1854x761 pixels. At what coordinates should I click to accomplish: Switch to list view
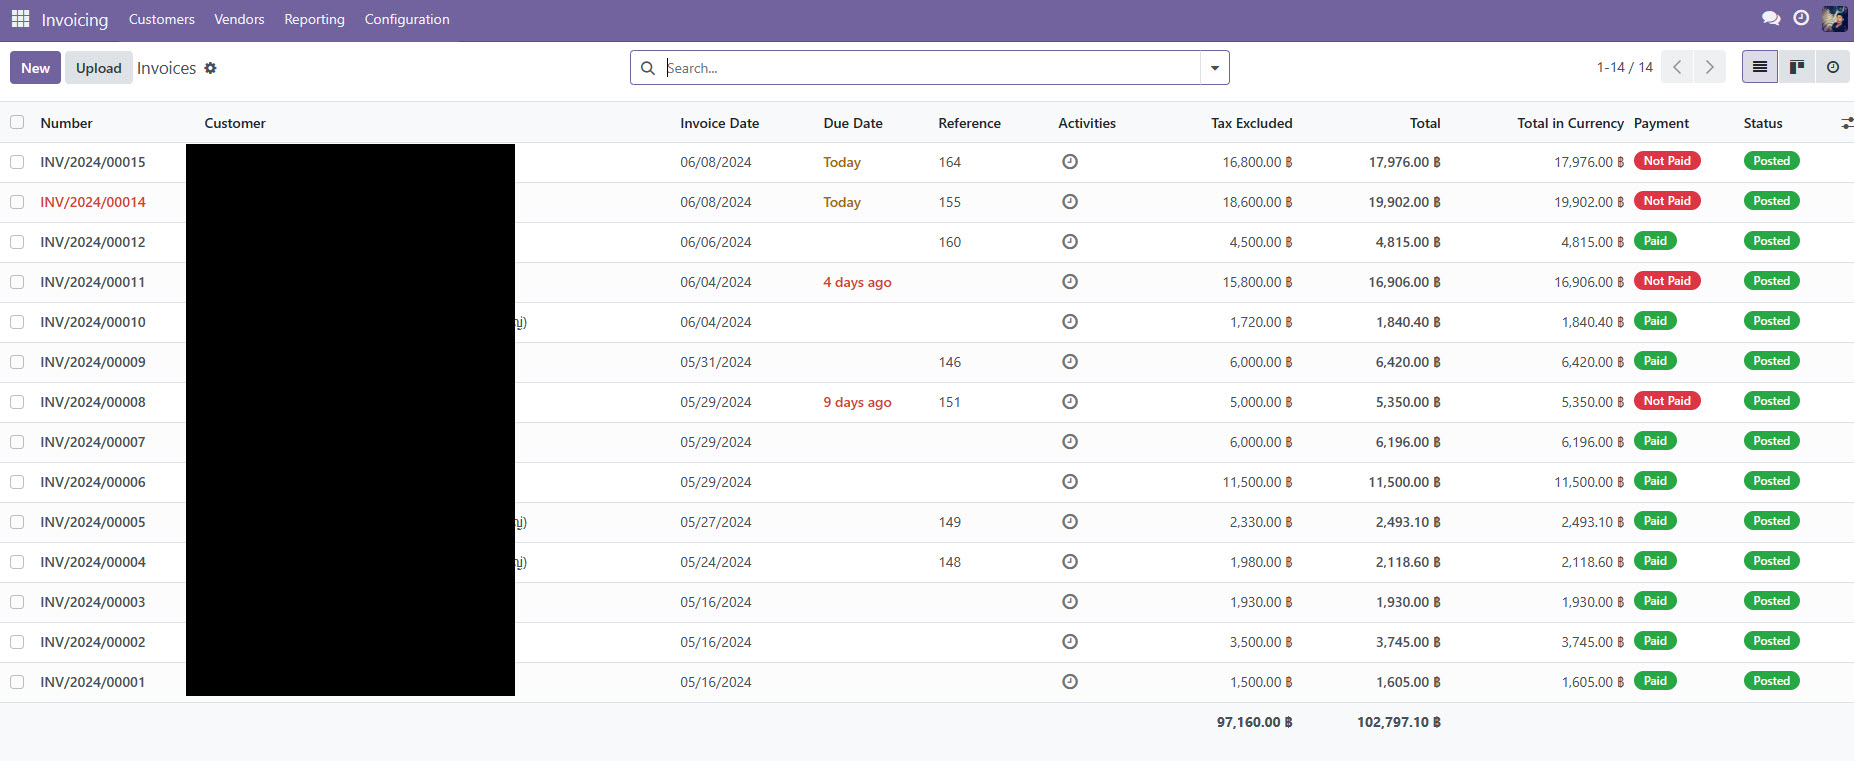tap(1760, 67)
